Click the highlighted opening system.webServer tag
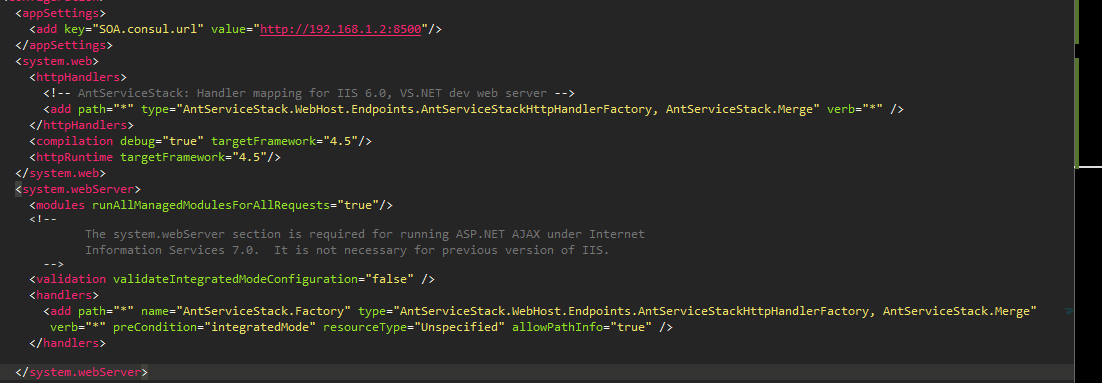 [78, 189]
